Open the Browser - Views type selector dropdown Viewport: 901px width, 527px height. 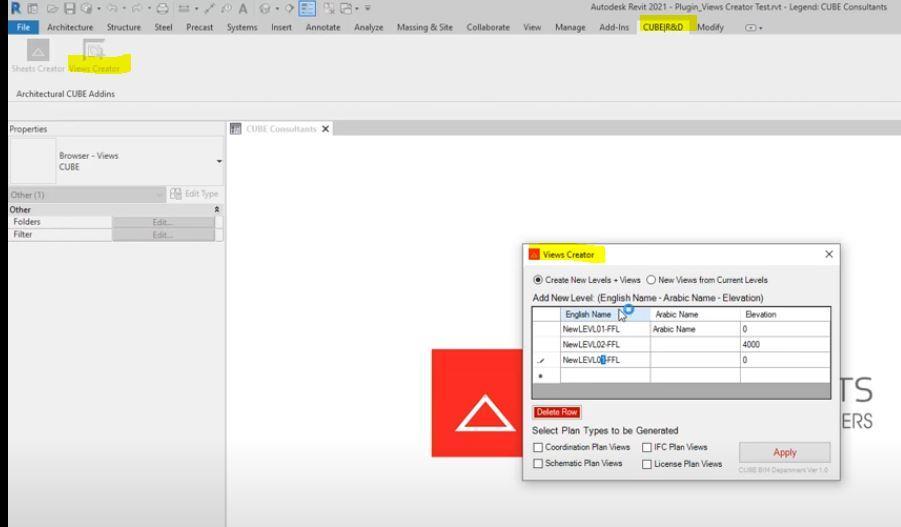(x=219, y=161)
